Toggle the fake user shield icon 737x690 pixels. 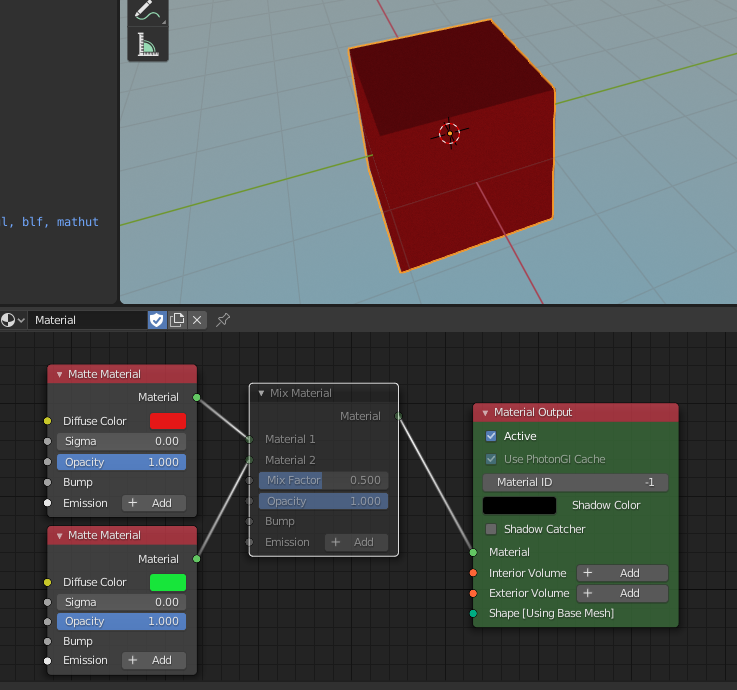[x=157, y=320]
